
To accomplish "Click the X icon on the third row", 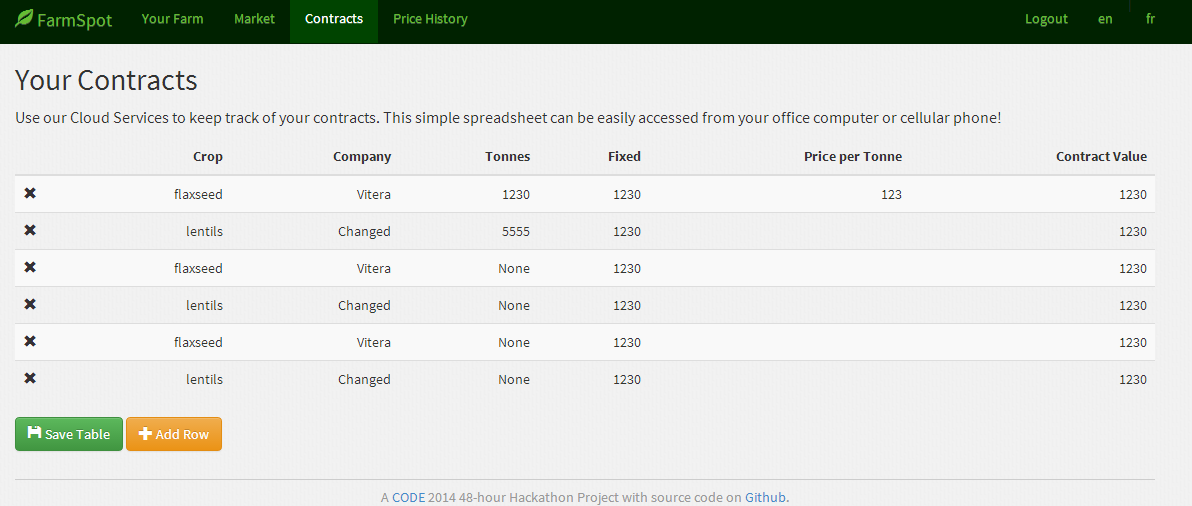I will click(x=30, y=267).
